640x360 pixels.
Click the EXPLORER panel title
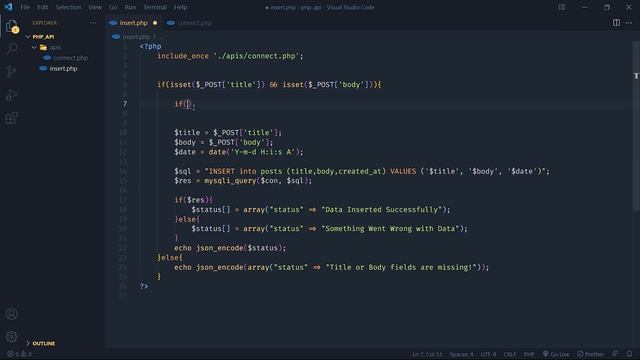click(x=44, y=23)
